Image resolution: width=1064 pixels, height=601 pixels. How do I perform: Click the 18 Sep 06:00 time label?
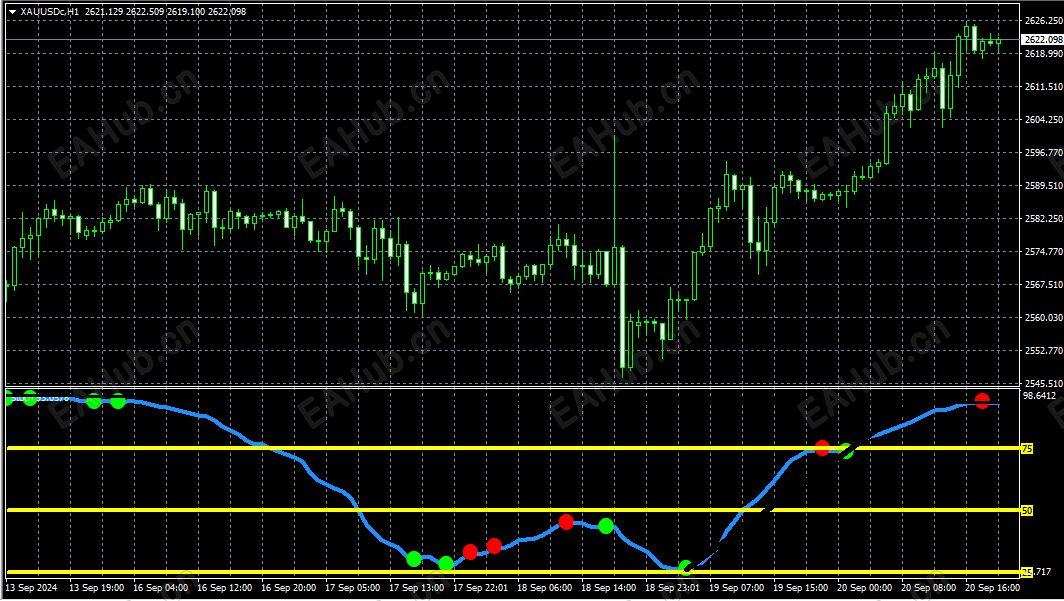click(544, 587)
